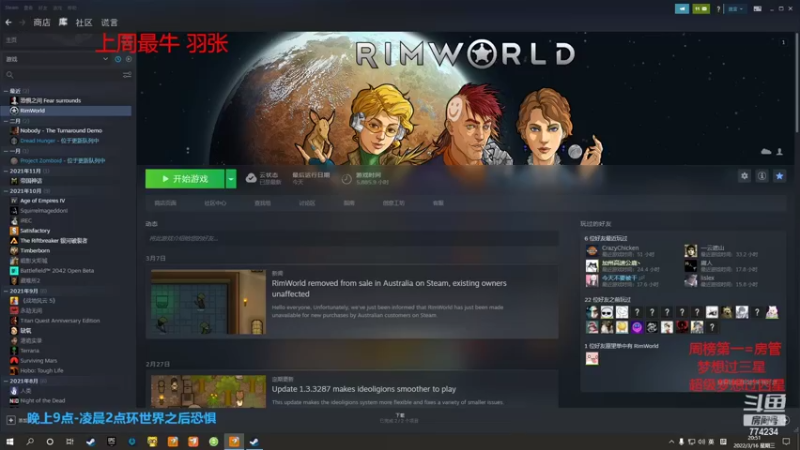
Task: Open the Australia news thumbnail image
Action: pyautogui.click(x=208, y=302)
